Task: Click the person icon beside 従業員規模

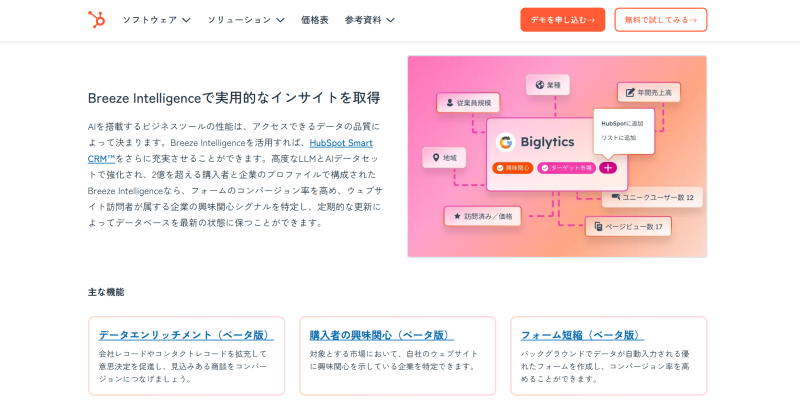Action: point(449,103)
